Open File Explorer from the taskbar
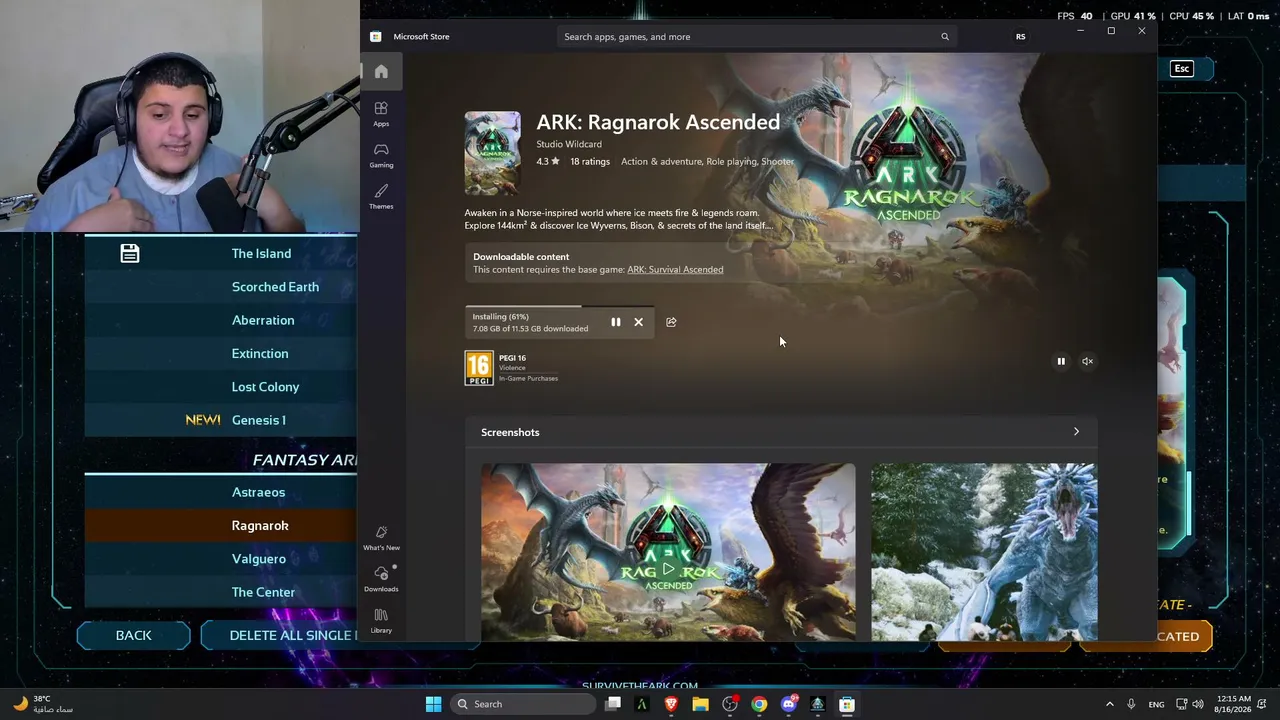This screenshot has width=1280, height=720. click(x=700, y=704)
